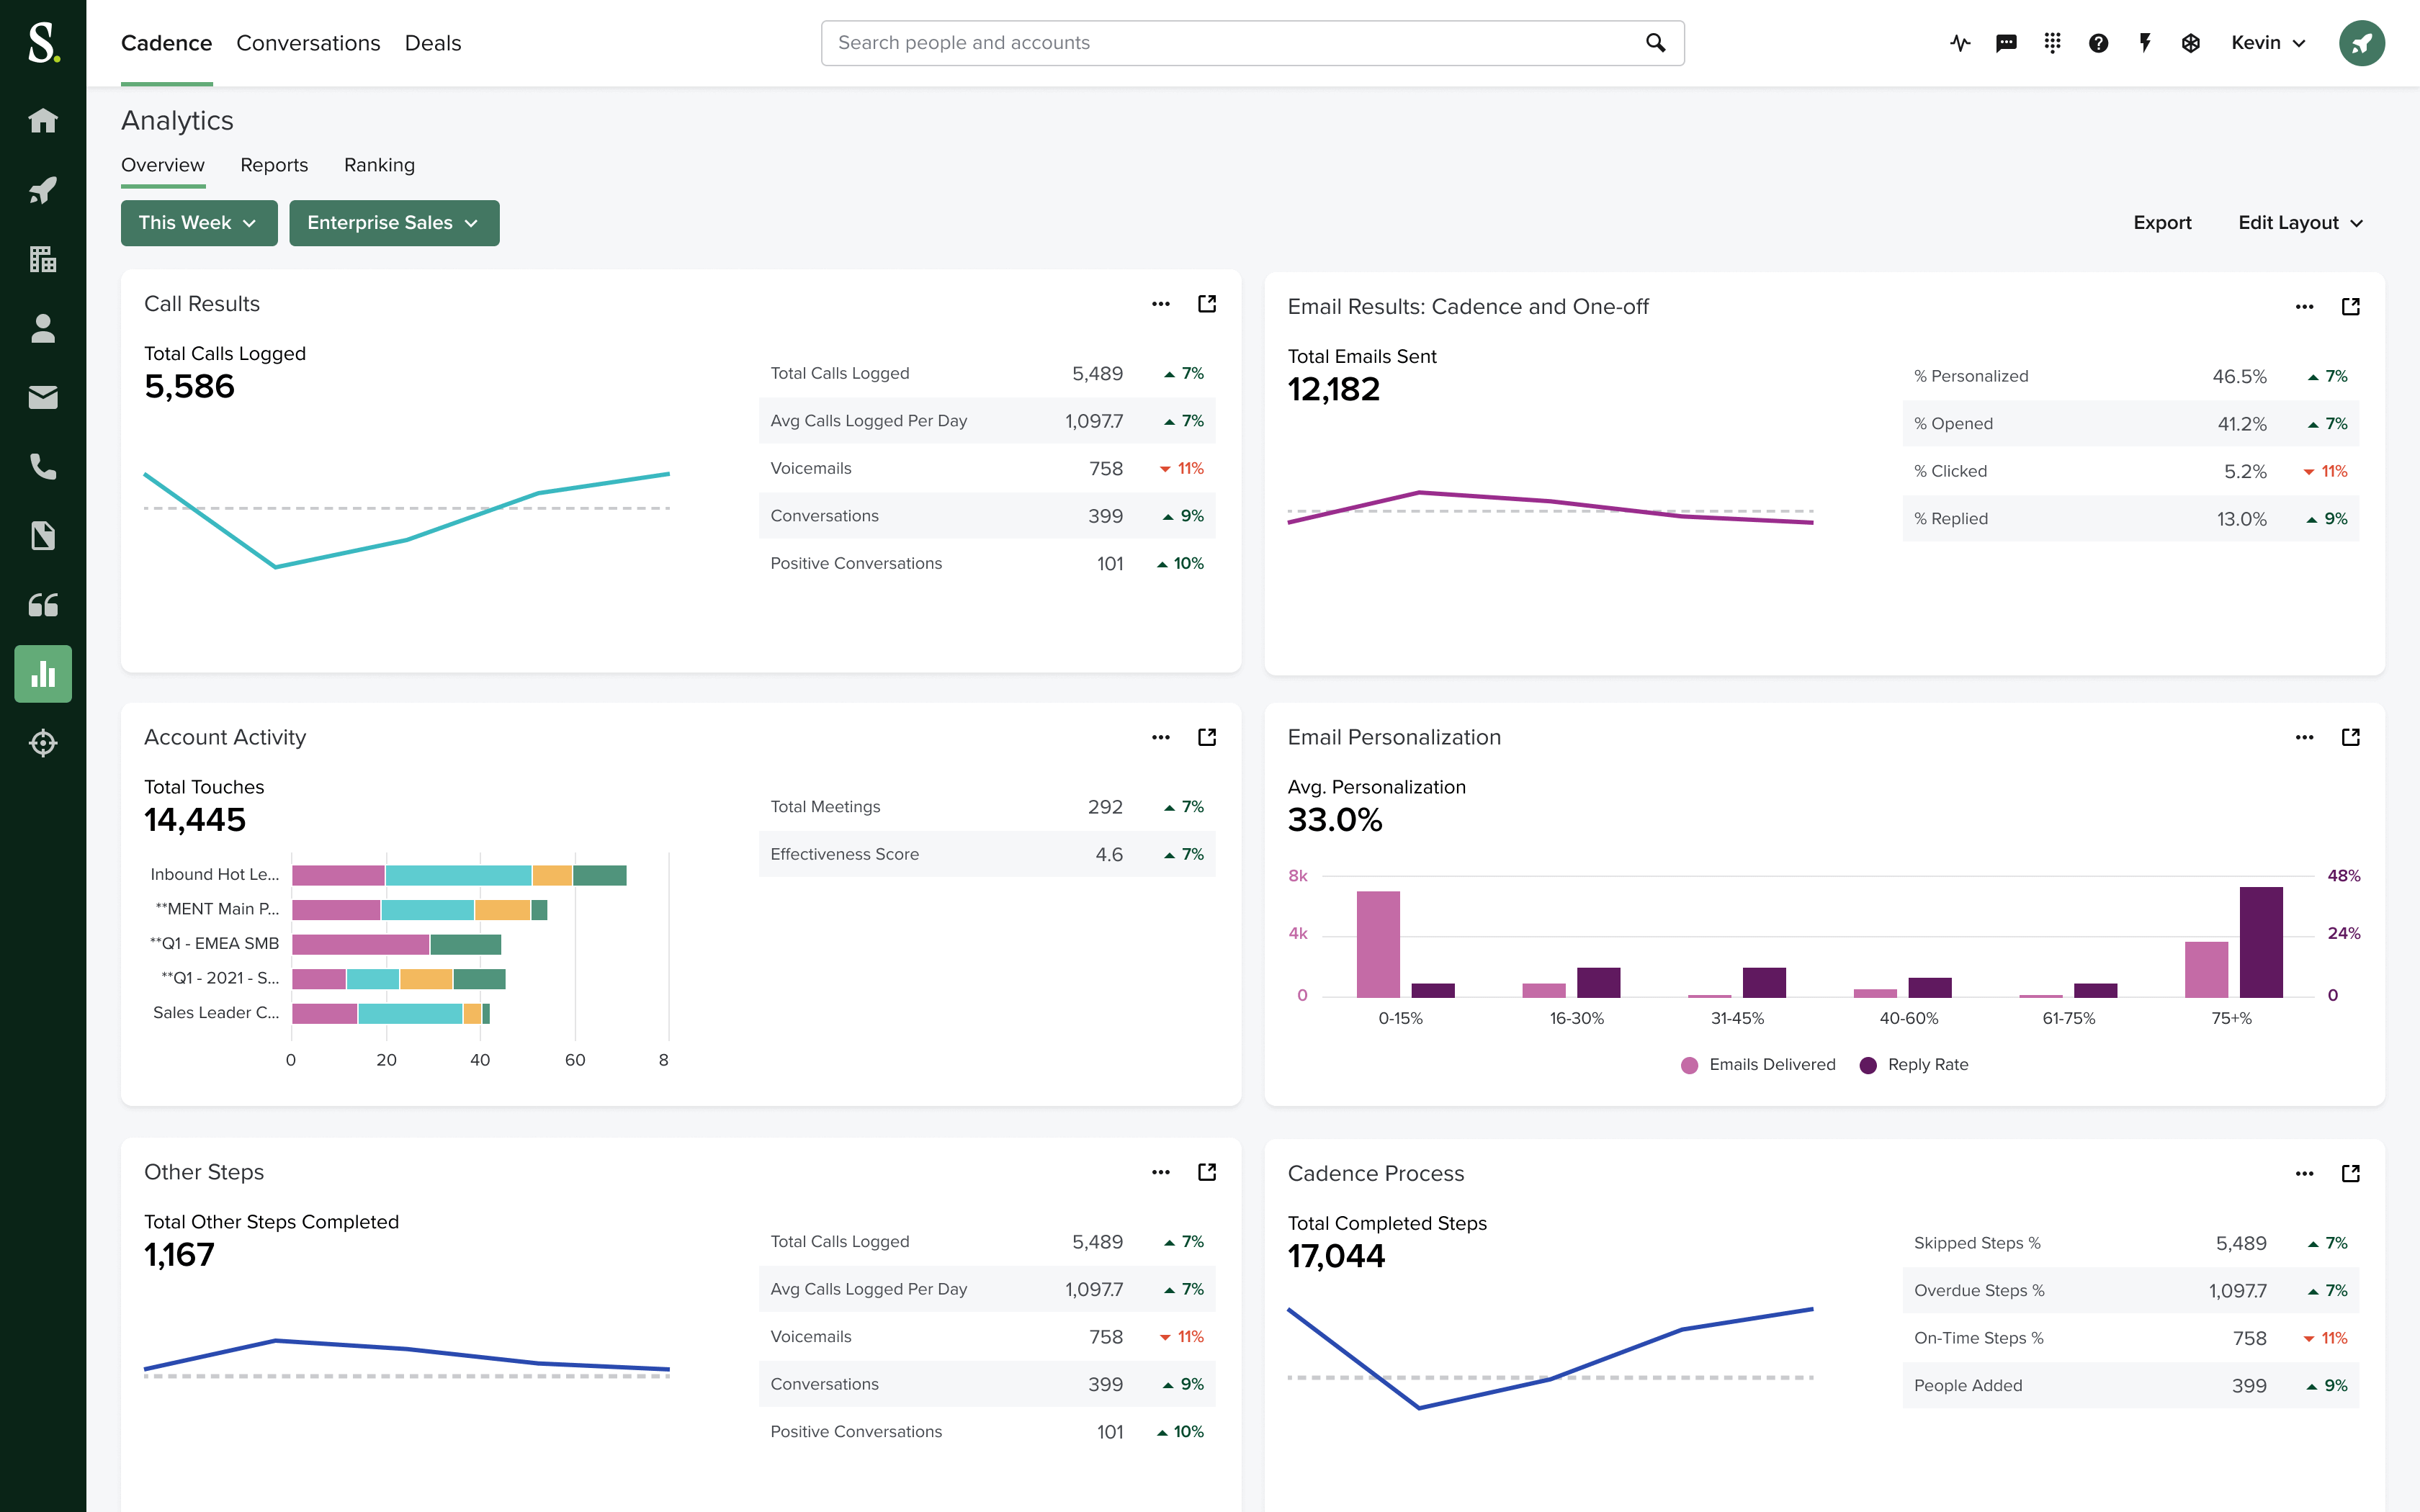2420x1512 pixels.
Task: Open the search bar magnifying glass
Action: click(x=1655, y=42)
